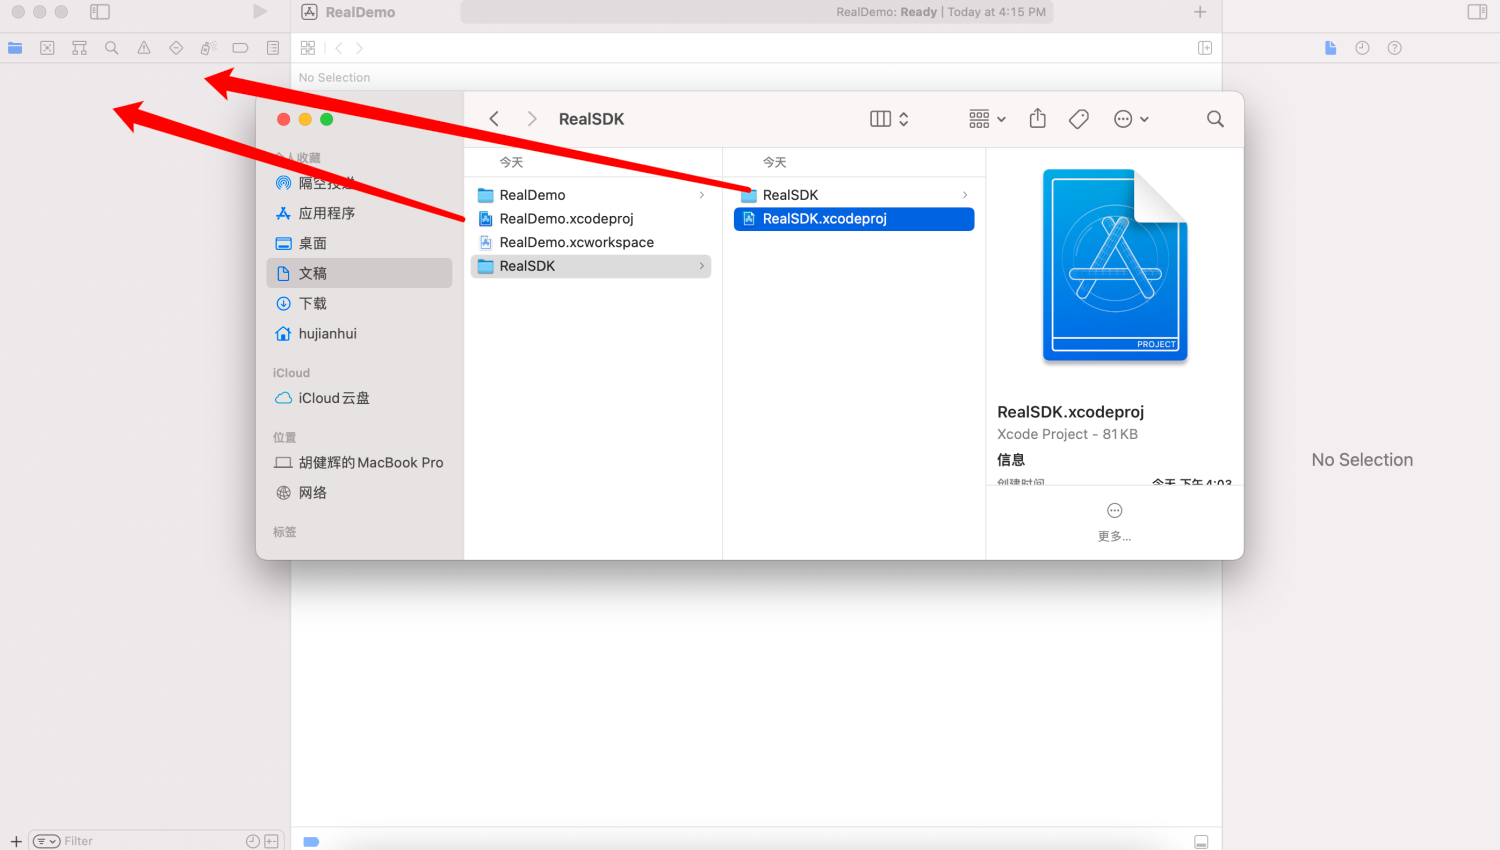Show only source-controlled files in navigator
The height and width of the screenshot is (850, 1500).
click(271, 841)
